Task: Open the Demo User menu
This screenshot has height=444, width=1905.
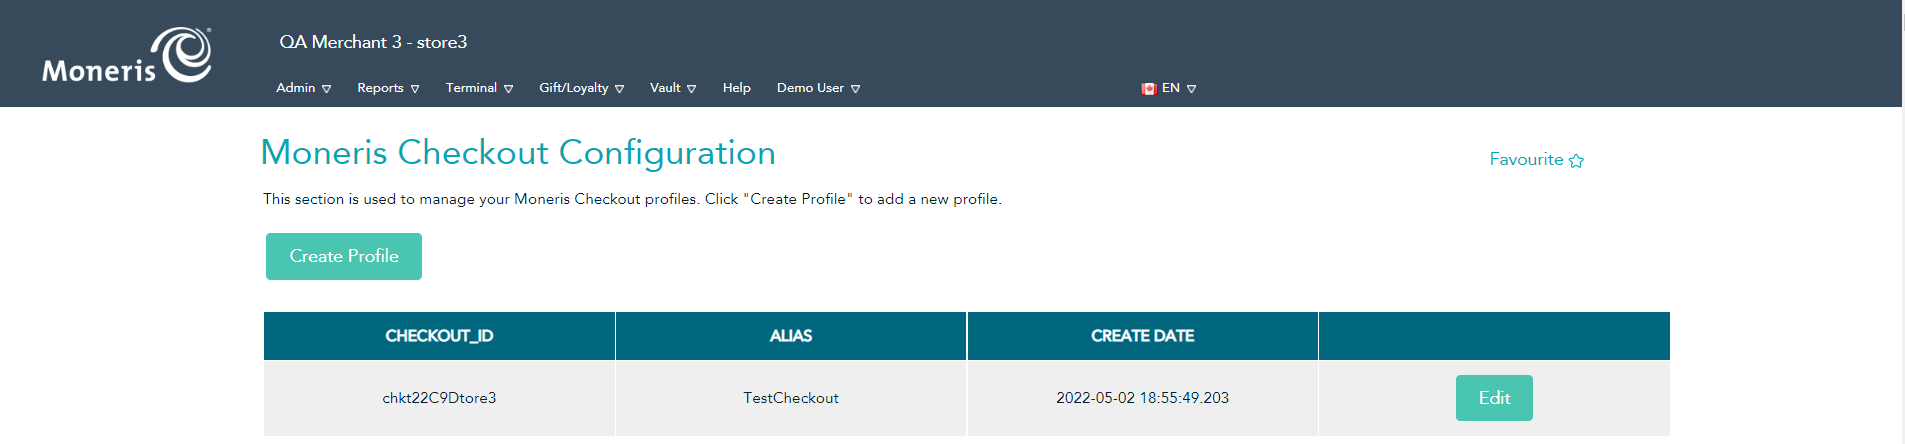Action: [x=818, y=88]
